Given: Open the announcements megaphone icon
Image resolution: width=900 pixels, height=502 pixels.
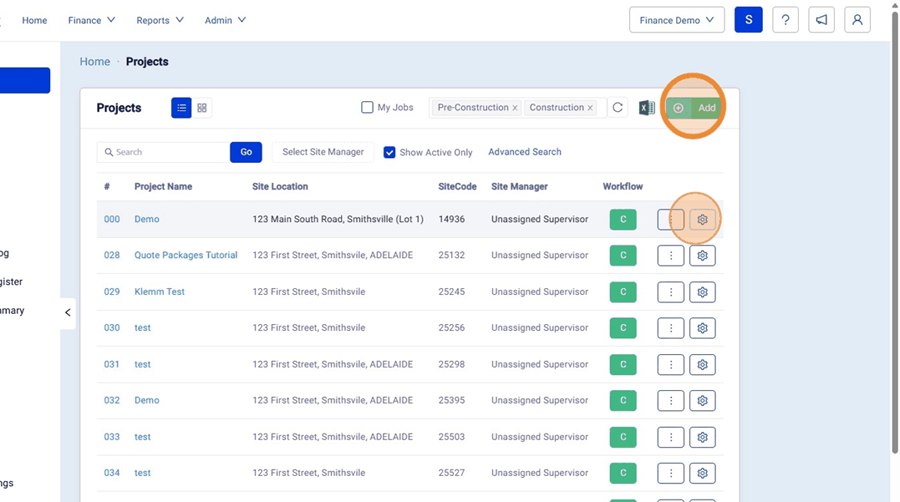Looking at the screenshot, I should click(x=821, y=20).
